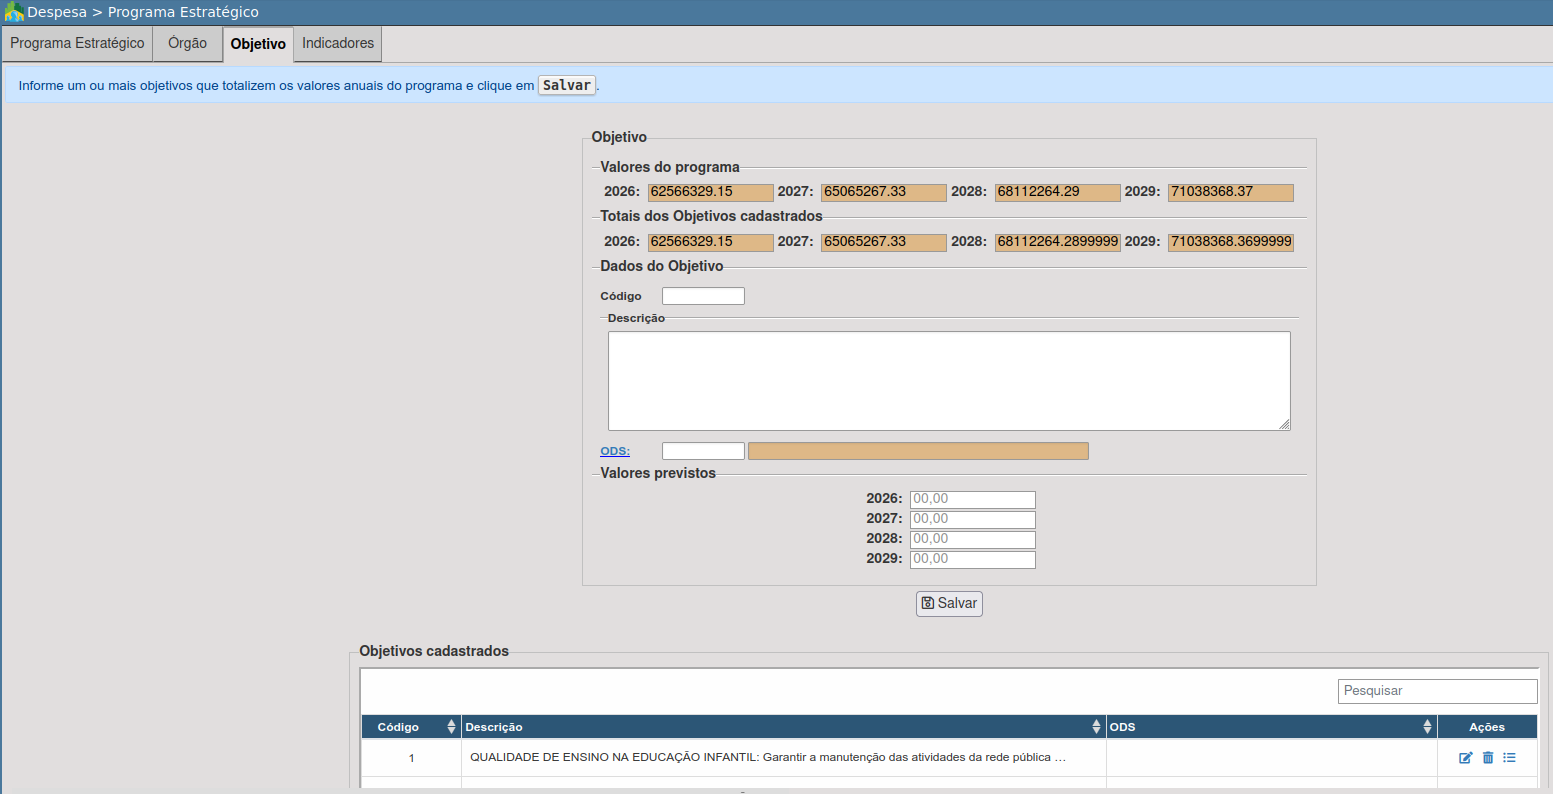The image size is (1553, 794).
Task: Select the QUALIDADE DE ENSINO objective row
Action: click(768, 758)
